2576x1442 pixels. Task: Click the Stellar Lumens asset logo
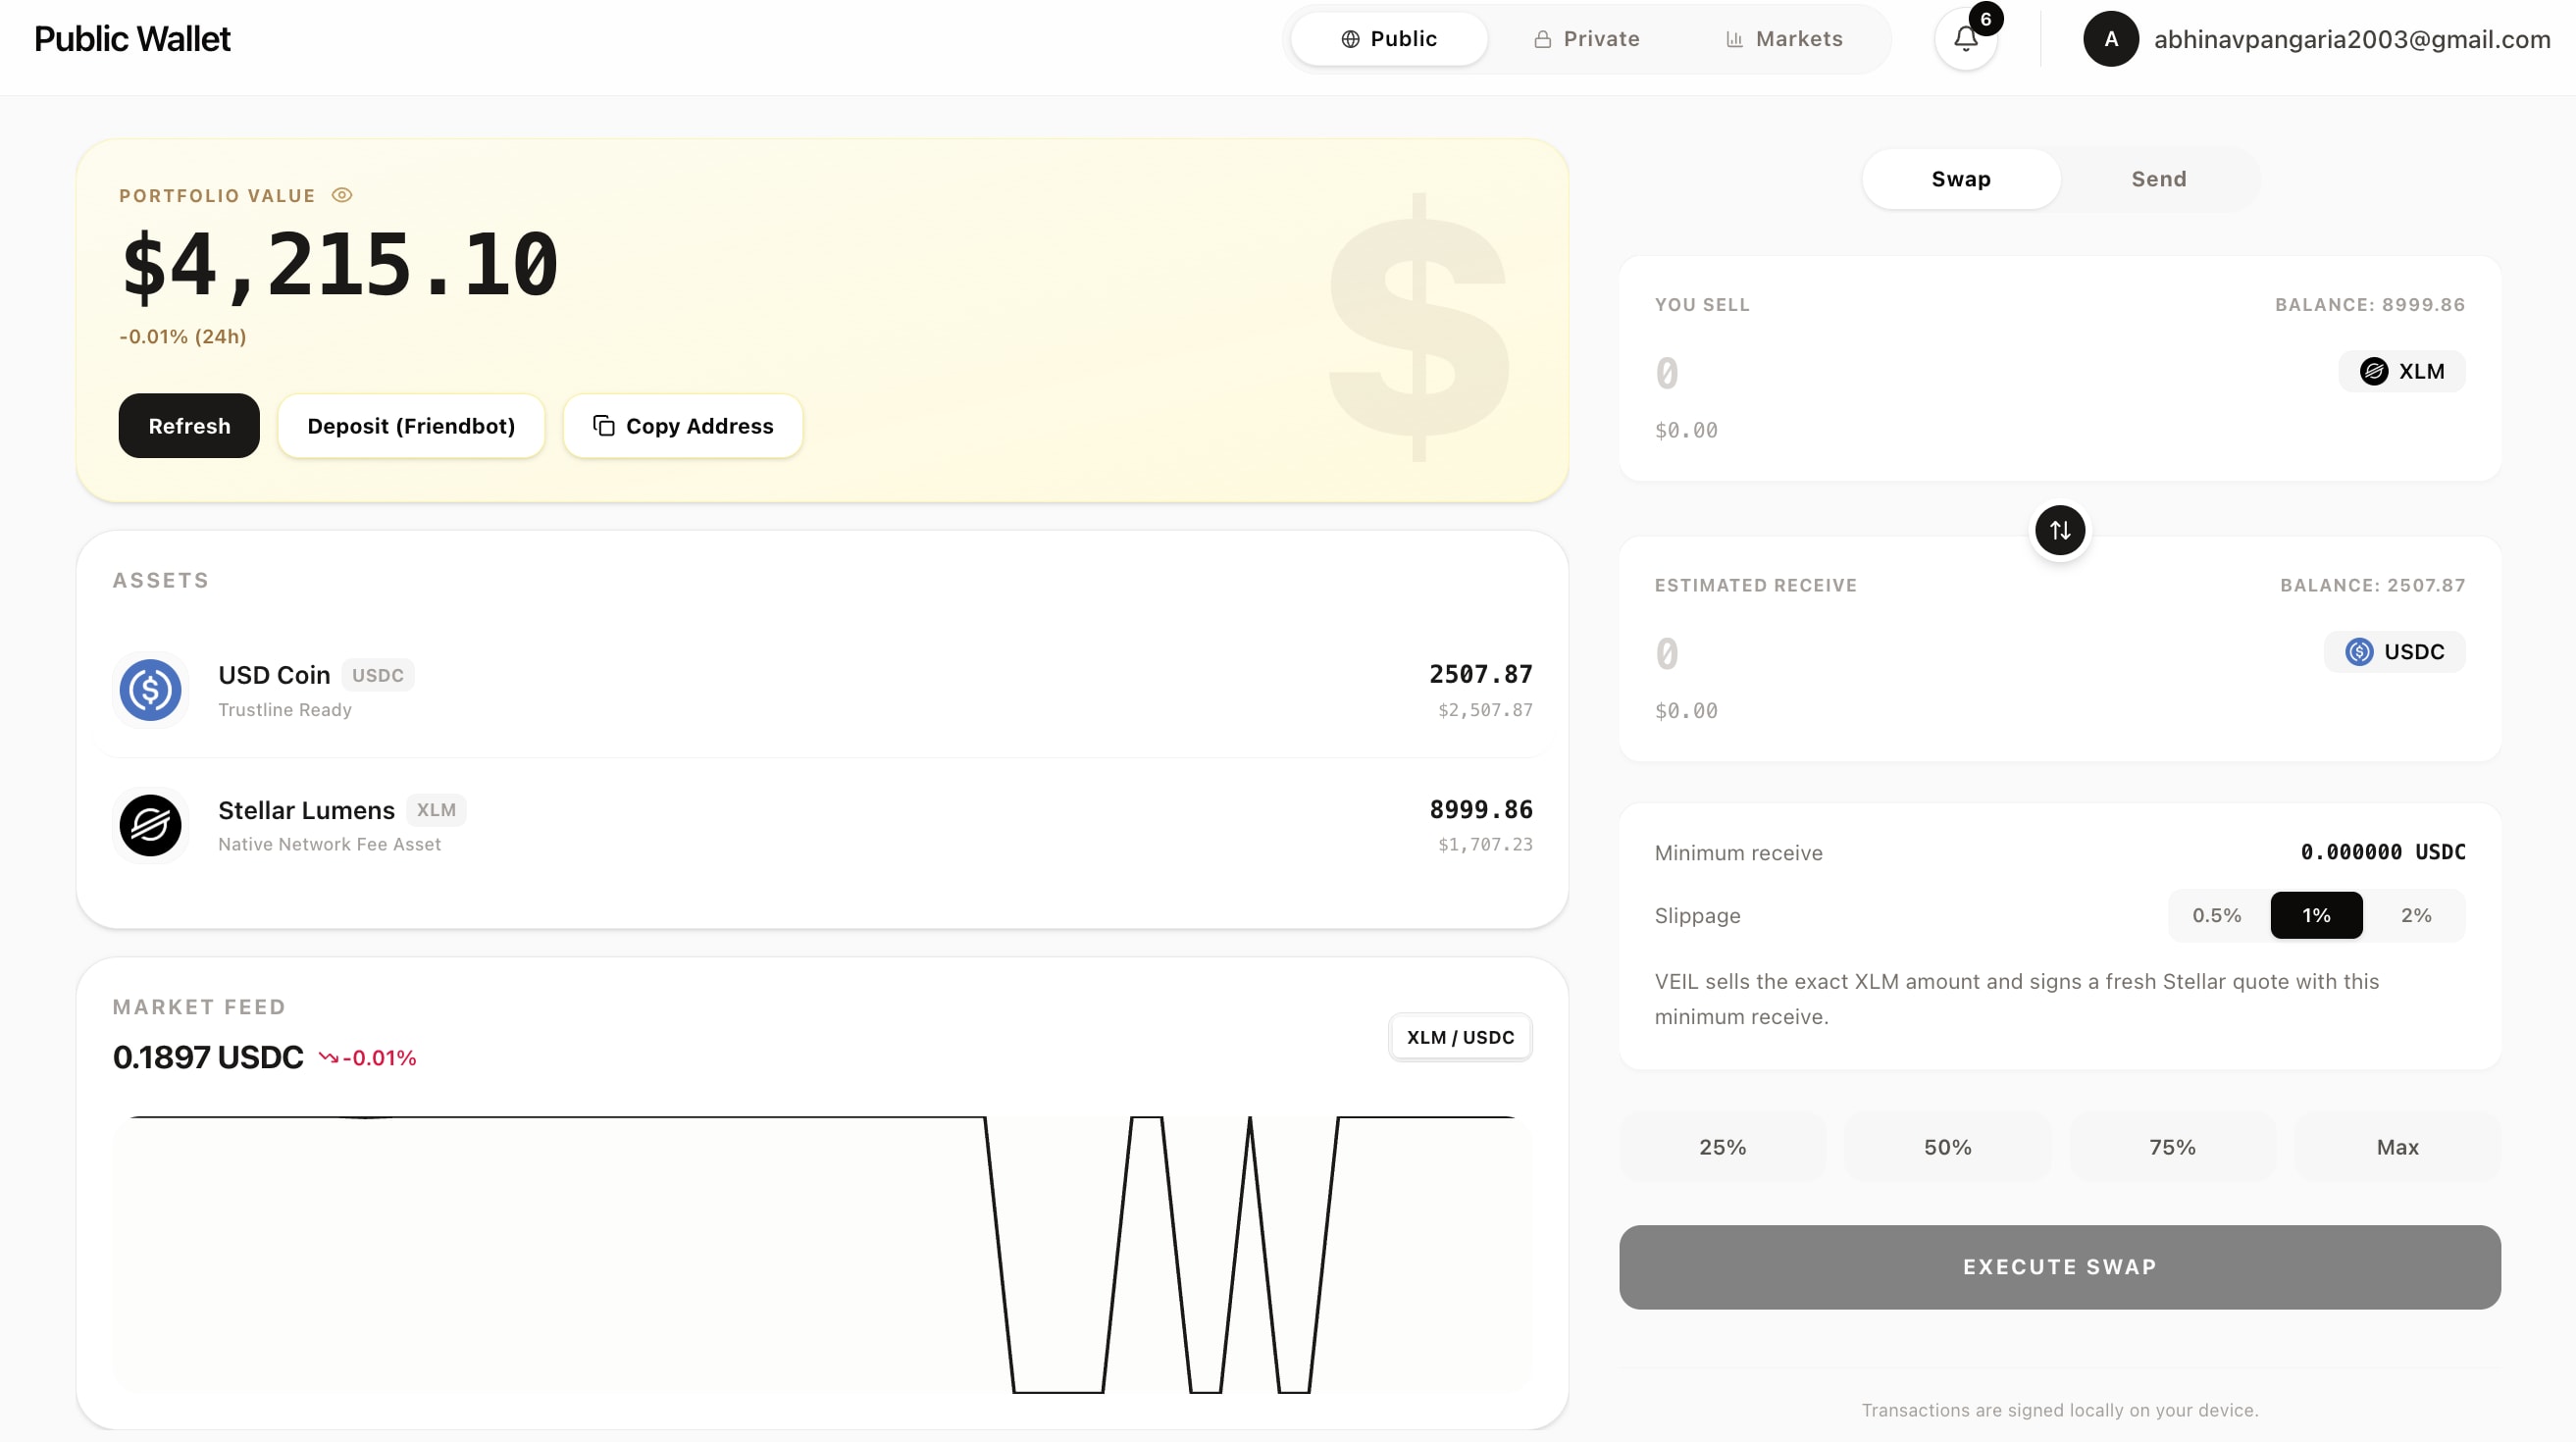[150, 825]
